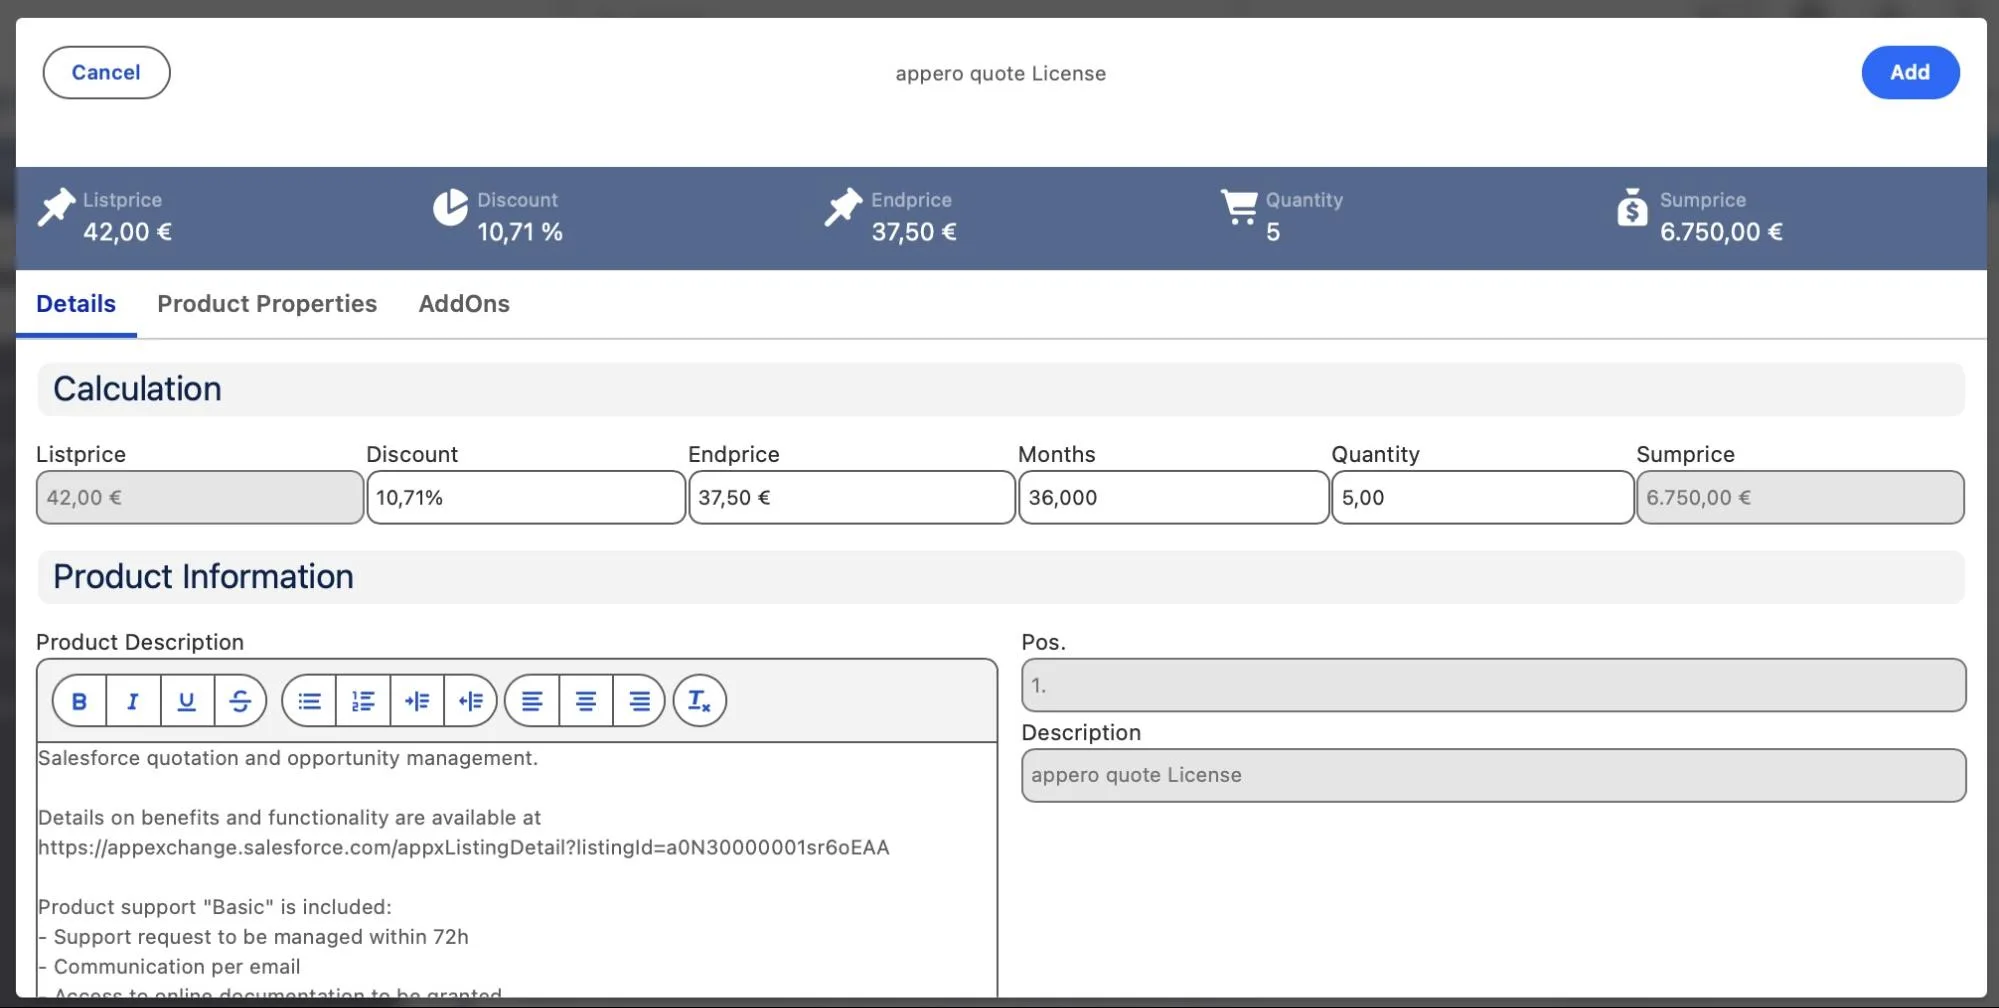Click the Discount pie chart icon
1999x1008 pixels.
pos(450,207)
